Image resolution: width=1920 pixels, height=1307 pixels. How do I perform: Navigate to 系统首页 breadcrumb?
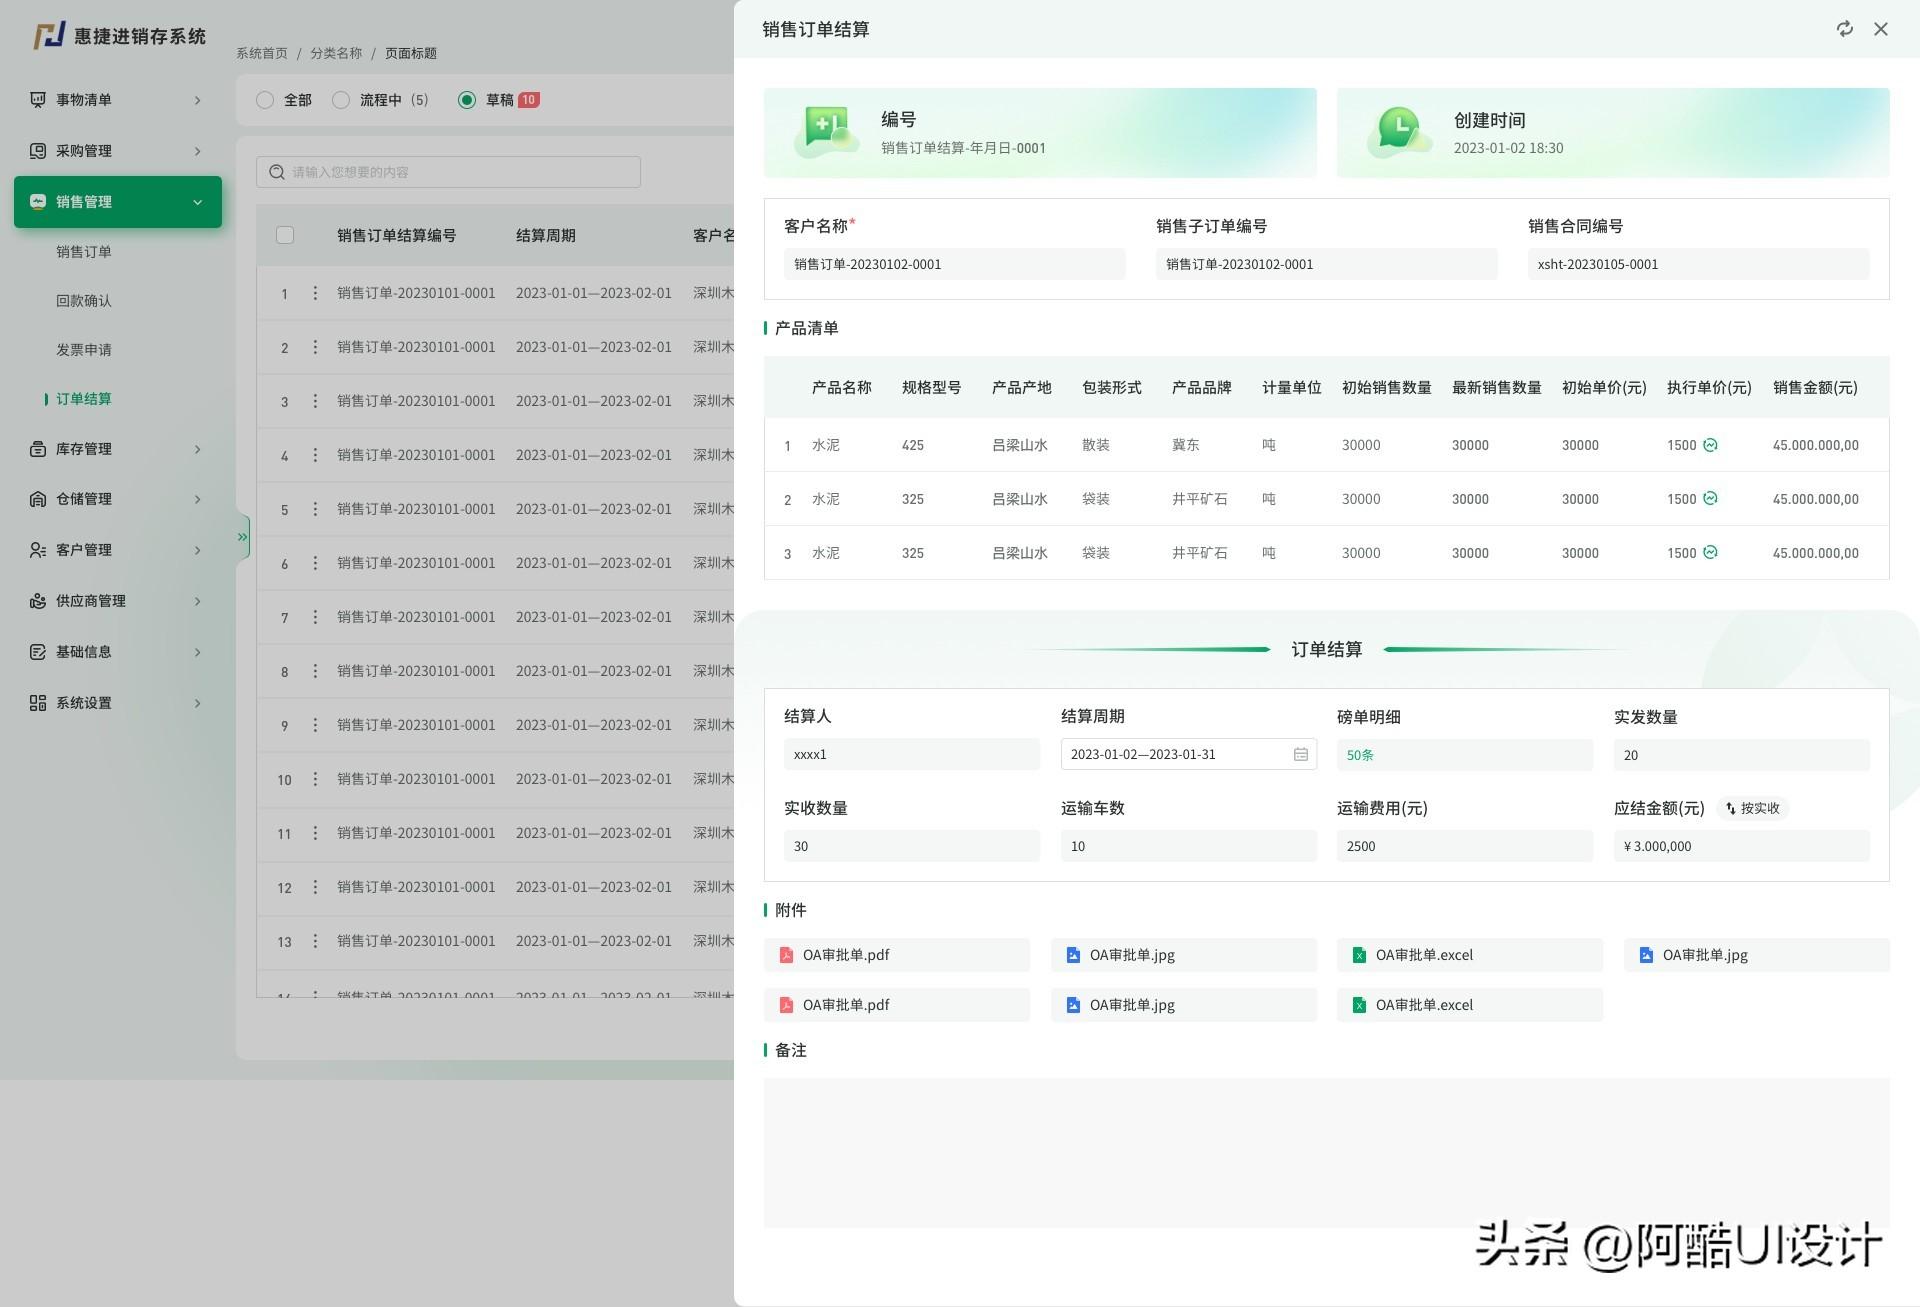(260, 52)
